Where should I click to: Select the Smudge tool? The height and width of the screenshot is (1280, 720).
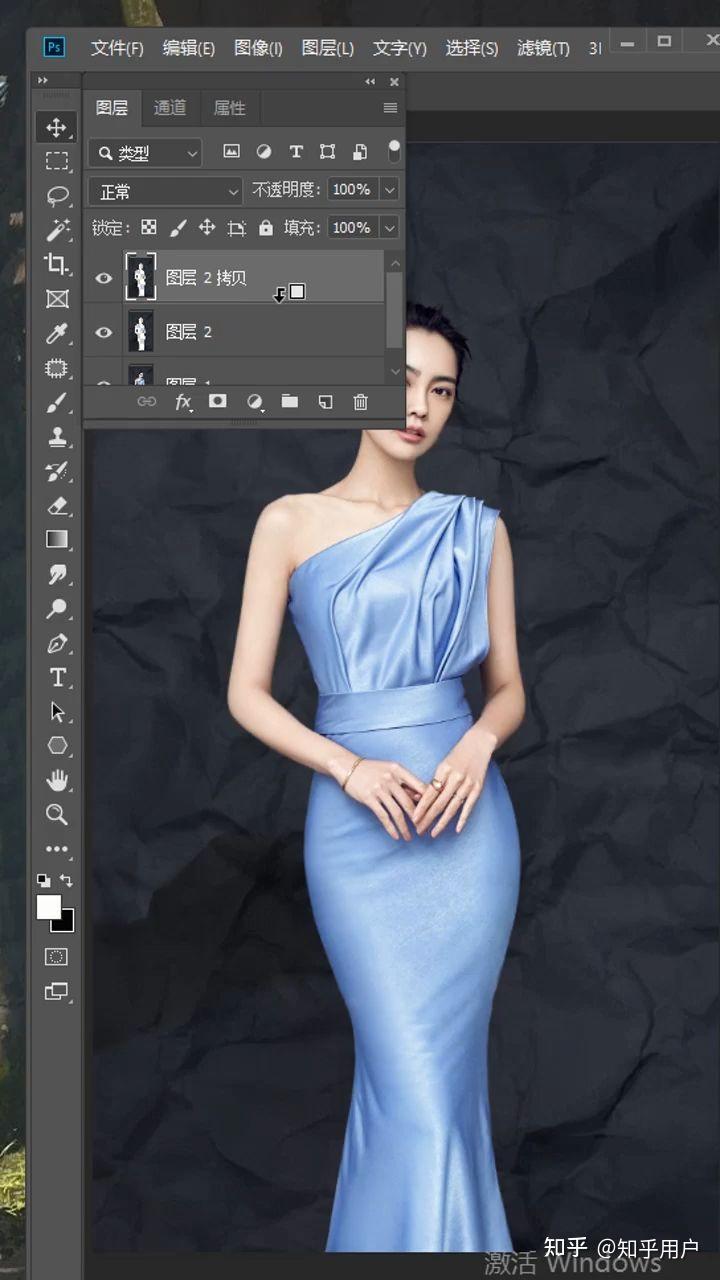[x=57, y=575]
